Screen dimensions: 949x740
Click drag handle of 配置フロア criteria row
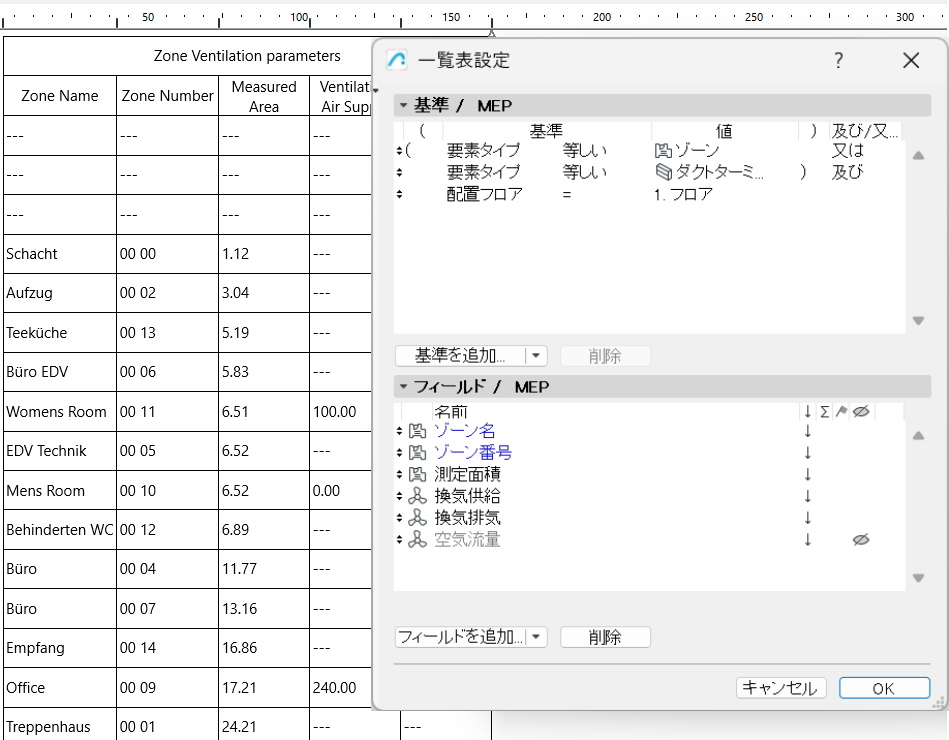(x=399, y=194)
